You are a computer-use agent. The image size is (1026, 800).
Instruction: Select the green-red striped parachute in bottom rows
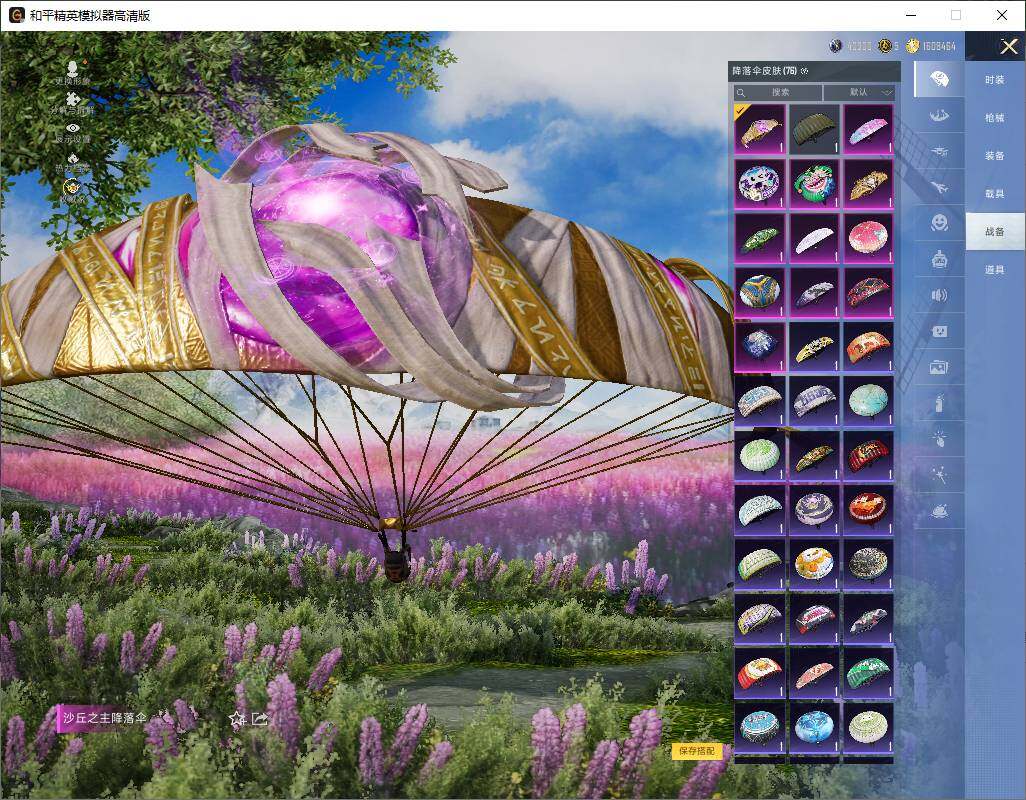(x=868, y=672)
